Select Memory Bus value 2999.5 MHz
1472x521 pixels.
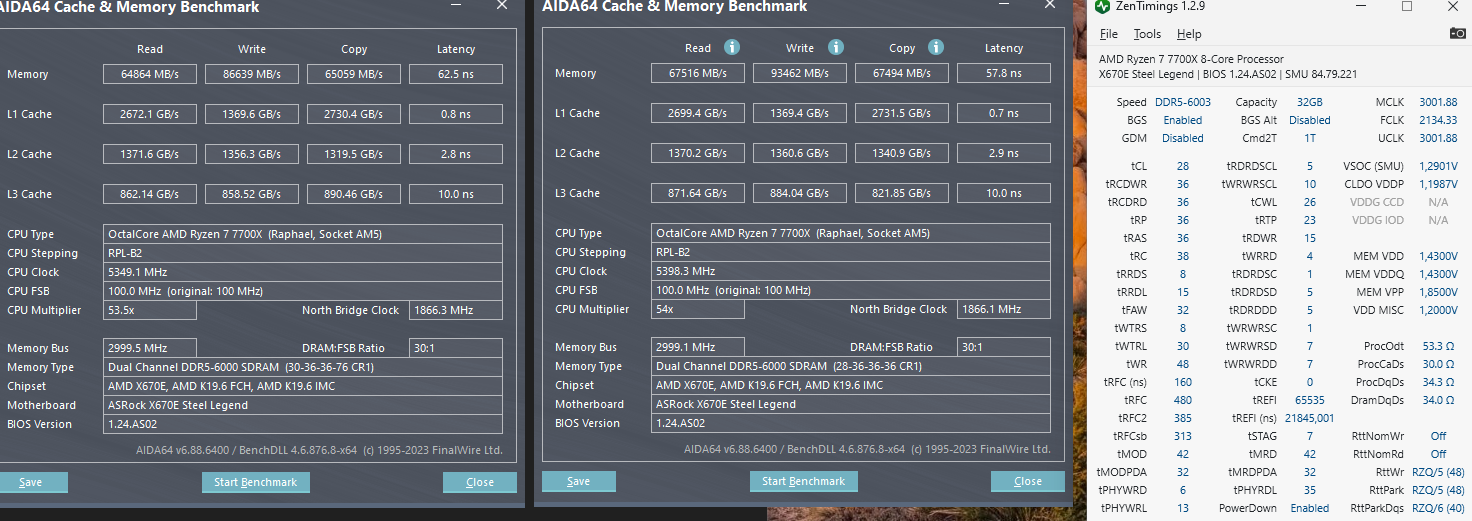coord(150,348)
